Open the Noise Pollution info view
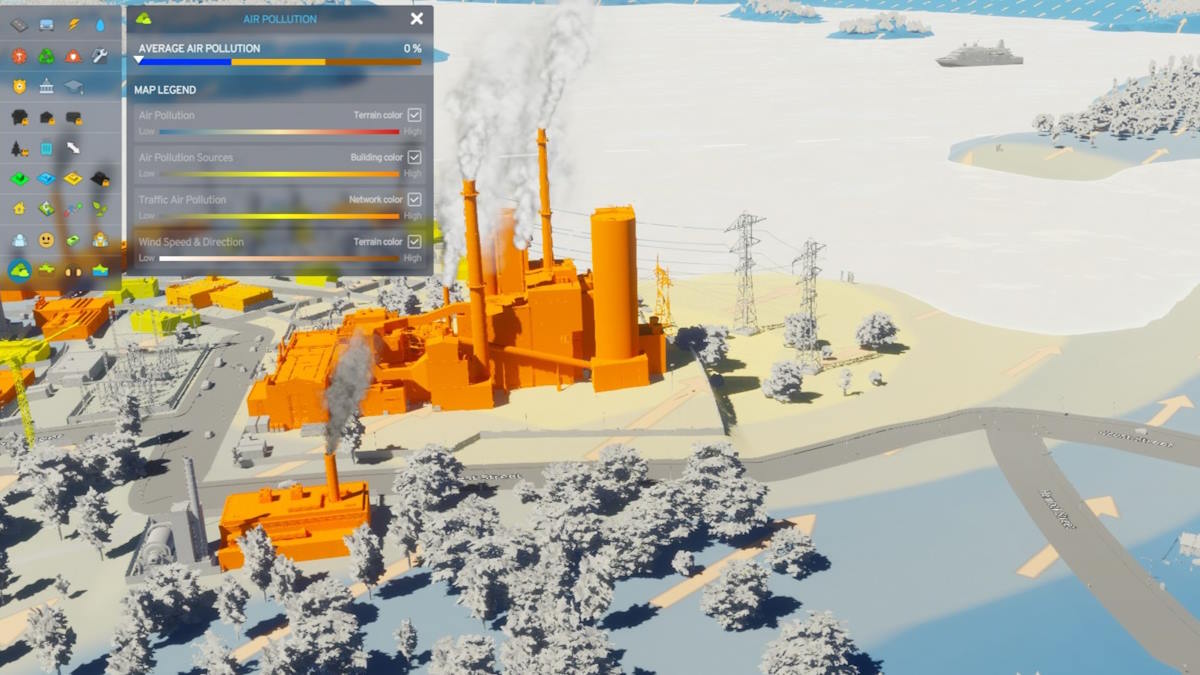This screenshot has height=675, width=1200. click(73, 270)
